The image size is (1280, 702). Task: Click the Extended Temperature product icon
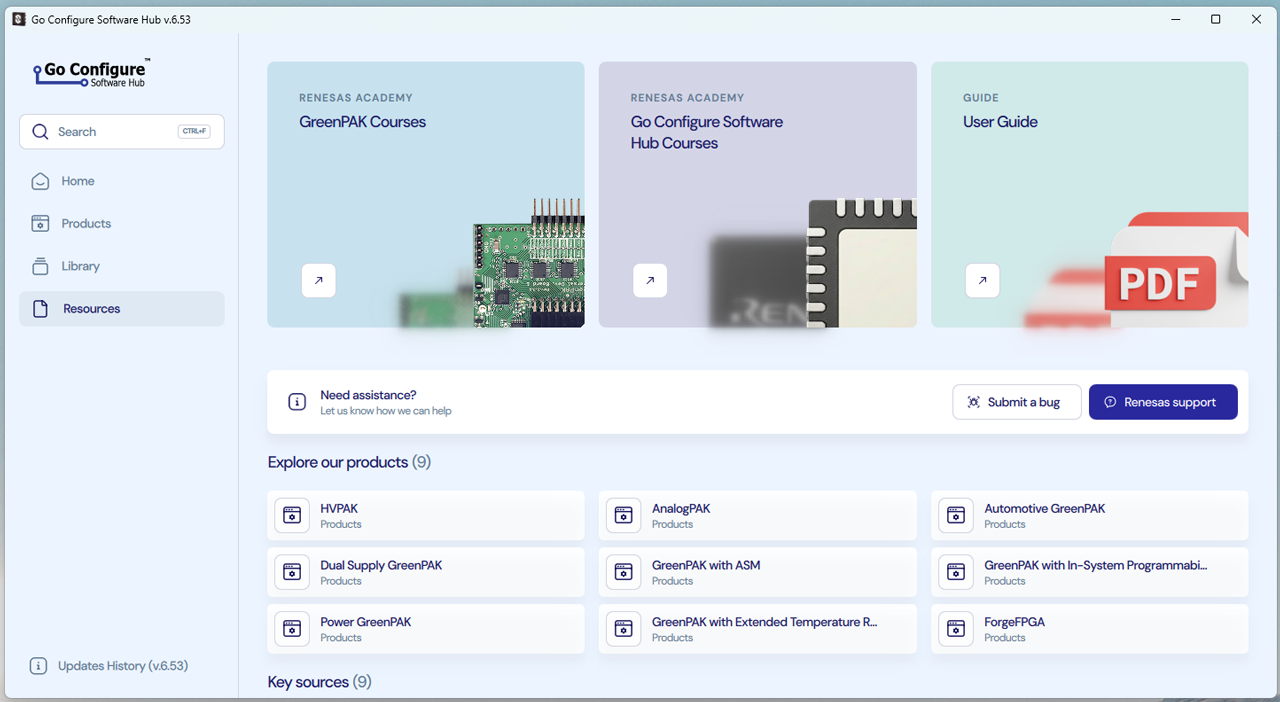click(x=624, y=629)
